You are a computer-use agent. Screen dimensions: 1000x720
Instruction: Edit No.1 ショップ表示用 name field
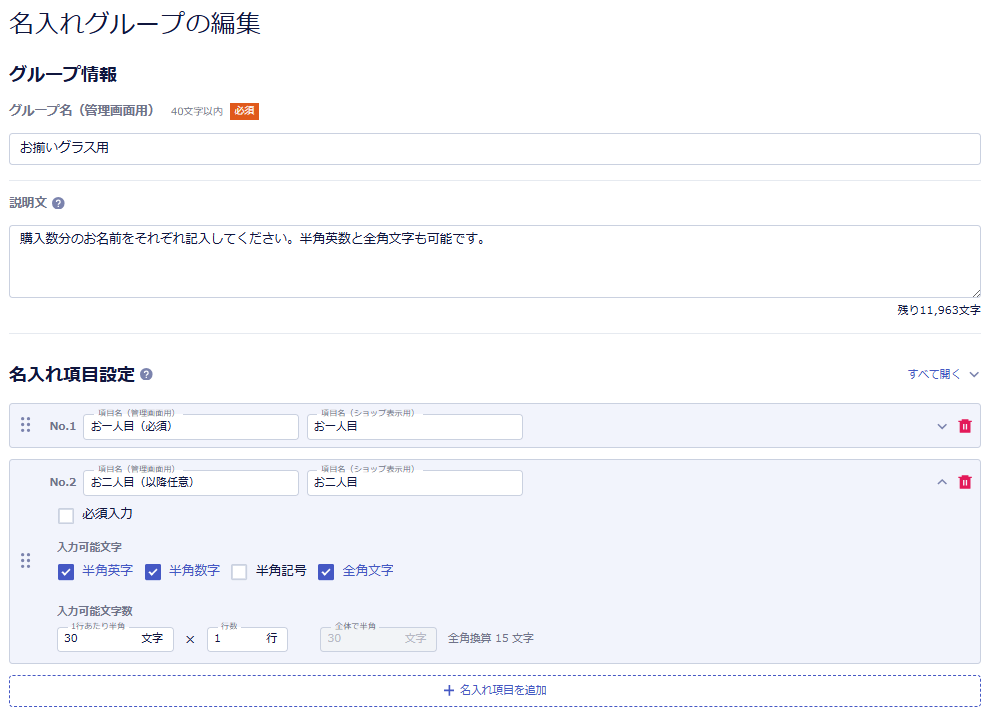coord(415,427)
